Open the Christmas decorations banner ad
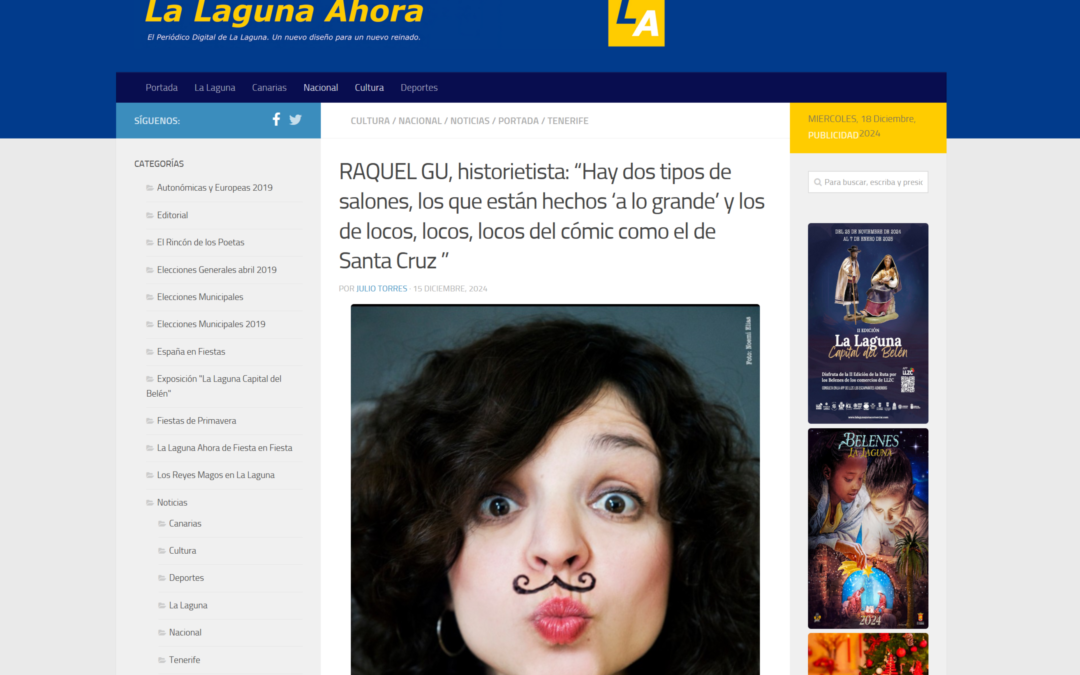 (x=868, y=654)
